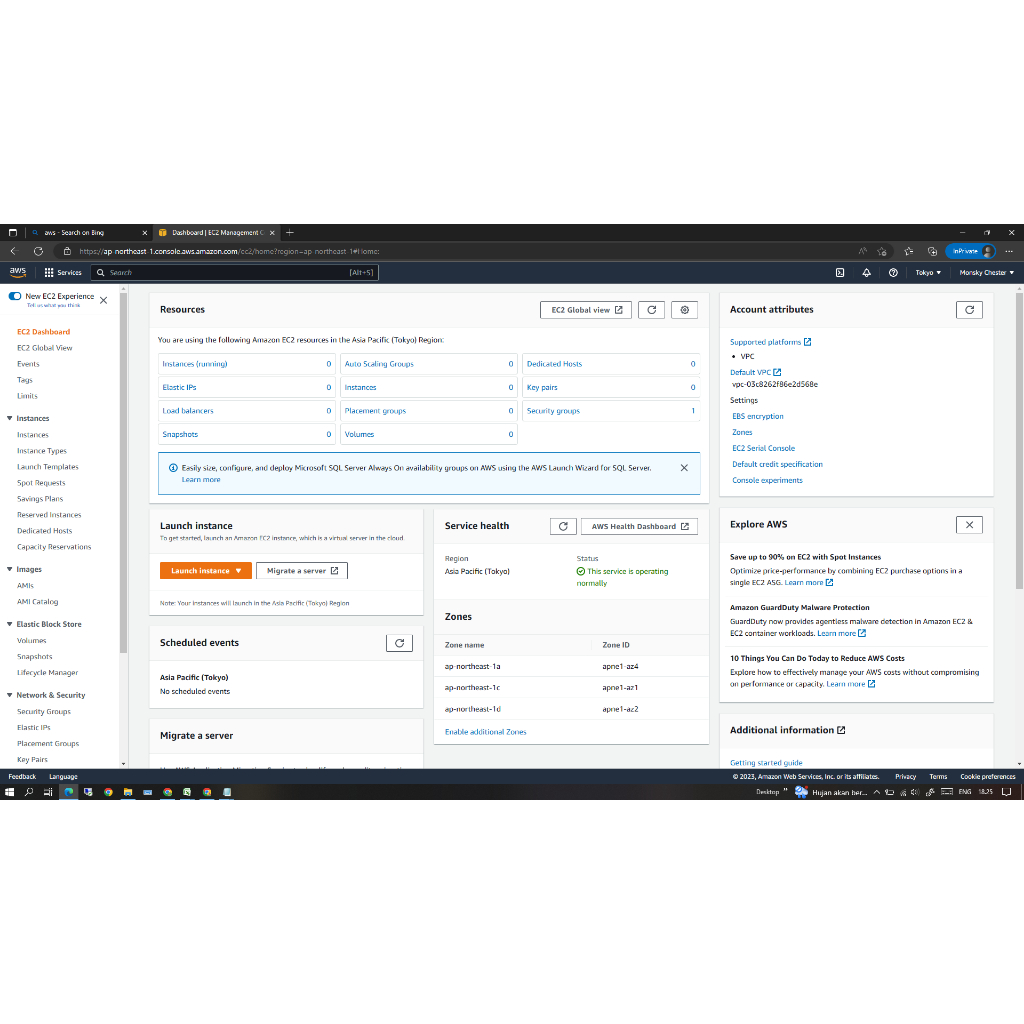
Task: Open EC2 Serial Console link
Action: 763,449
